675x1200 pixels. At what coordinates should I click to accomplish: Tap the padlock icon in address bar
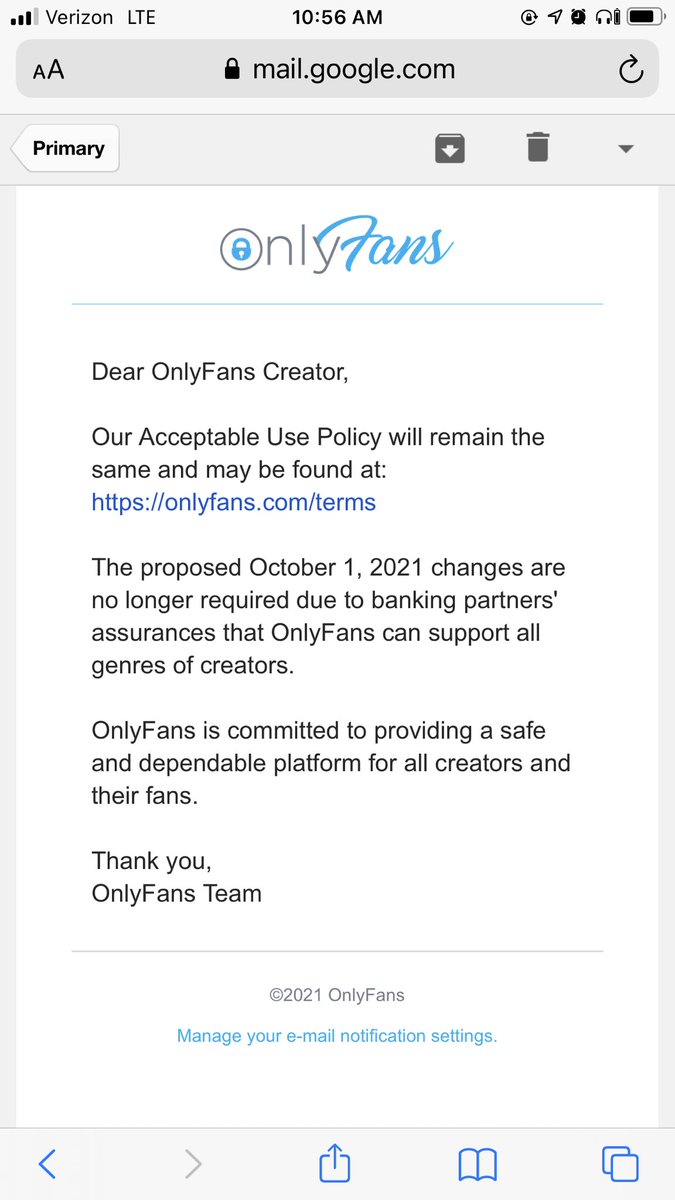232,69
